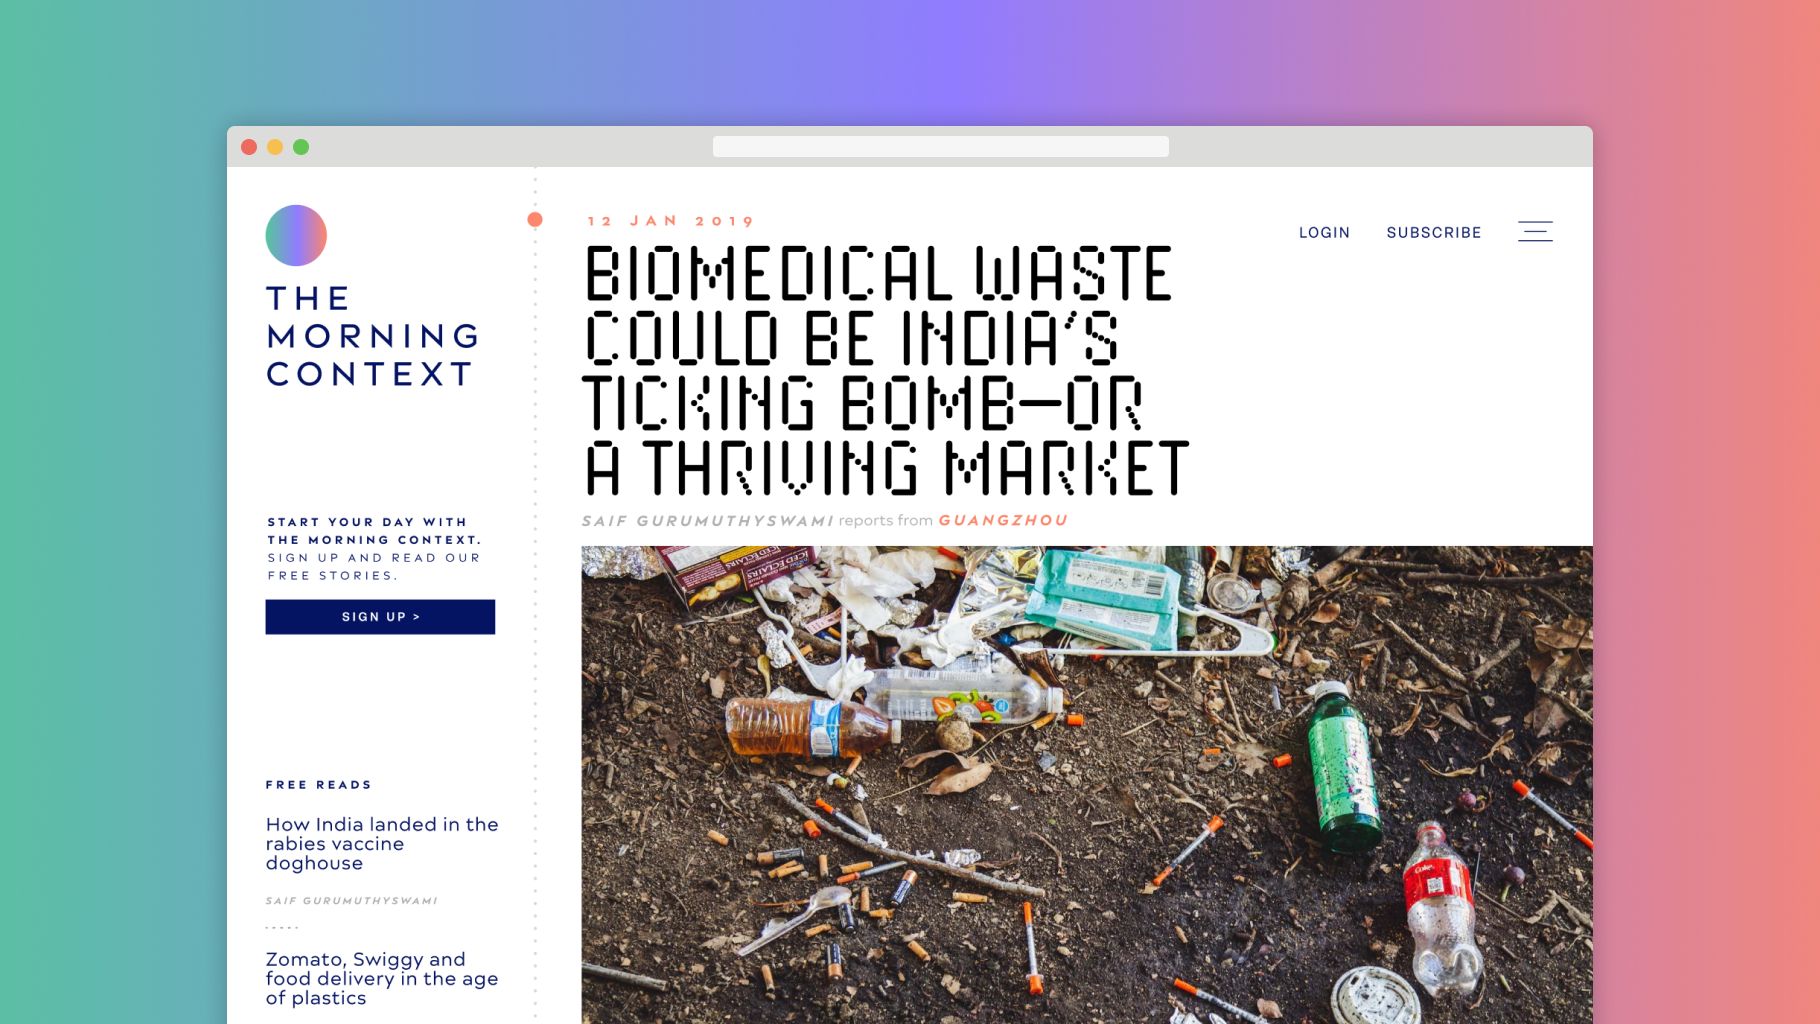Click Saif Gurumuthyswami under Free Reads

(x=352, y=901)
